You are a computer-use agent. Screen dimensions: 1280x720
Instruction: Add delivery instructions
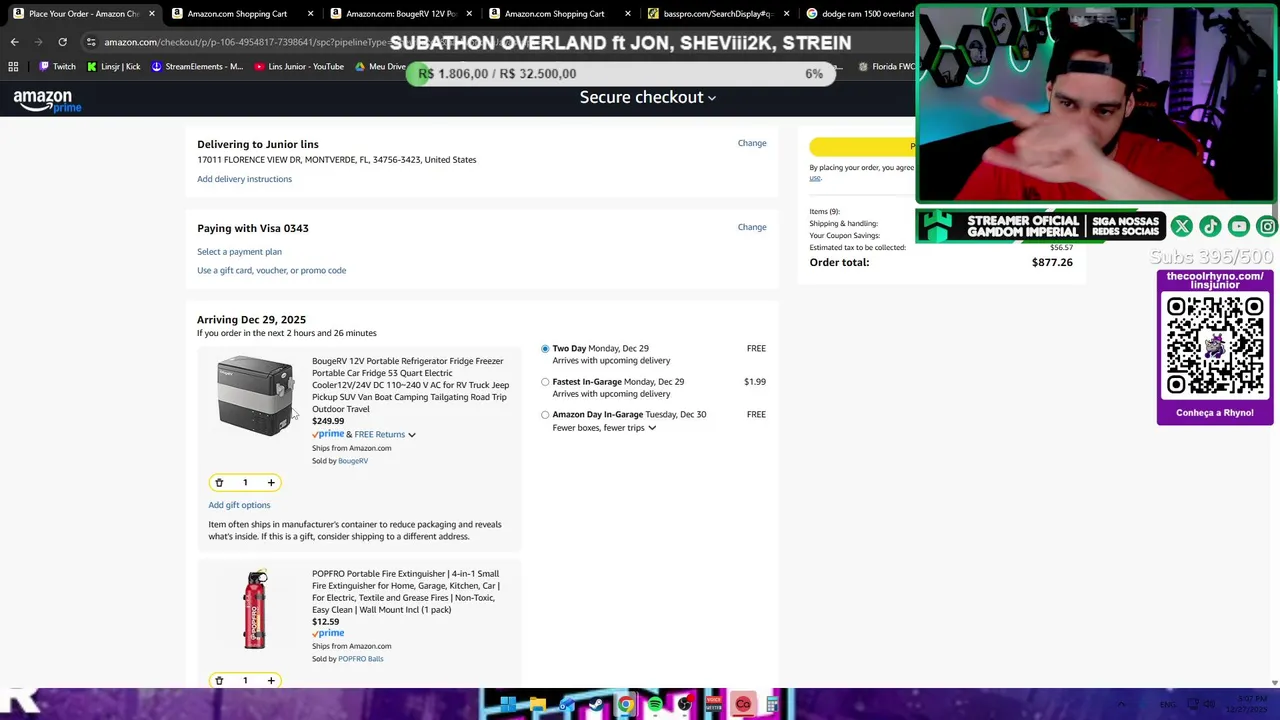(244, 179)
